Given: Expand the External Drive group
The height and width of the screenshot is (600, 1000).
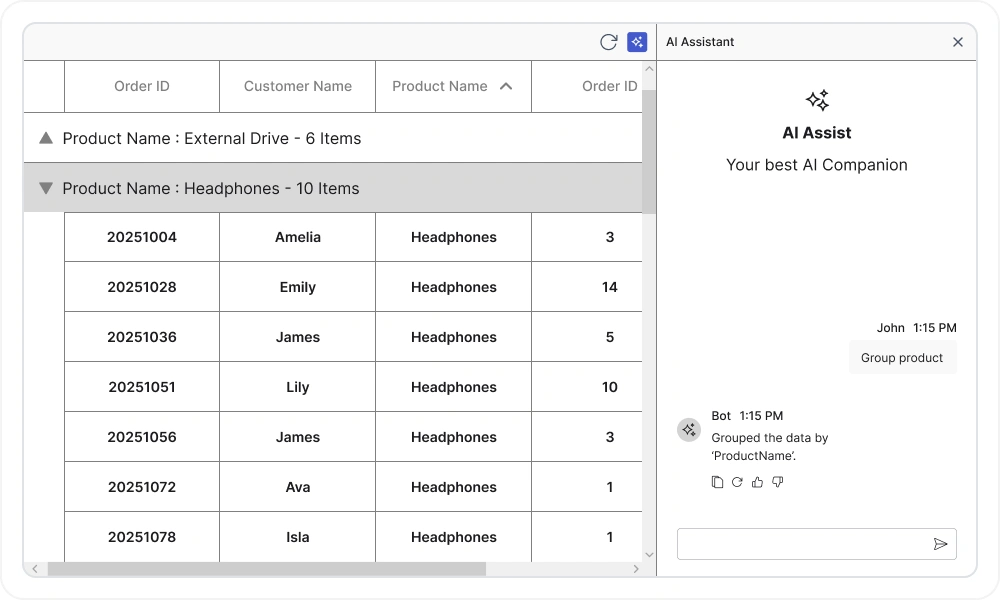Looking at the screenshot, I should pos(46,138).
